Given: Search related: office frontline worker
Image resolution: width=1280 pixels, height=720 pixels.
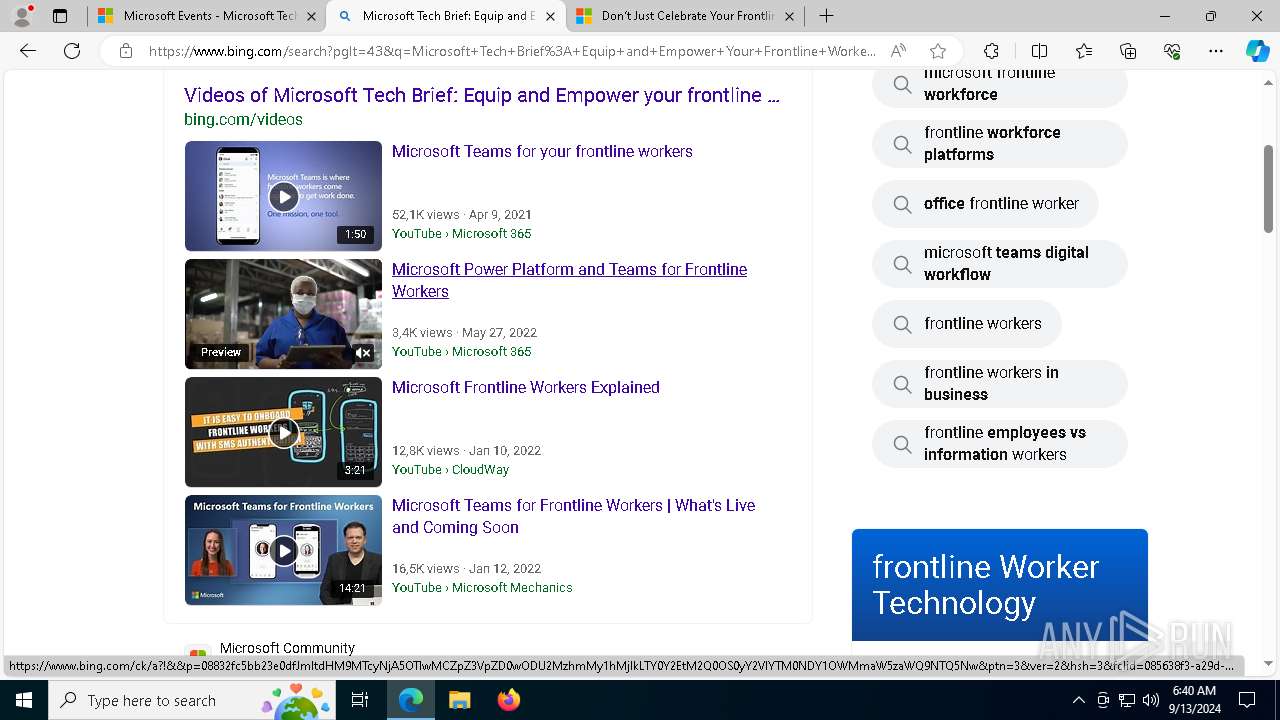Looking at the screenshot, I should click(x=985, y=203).
